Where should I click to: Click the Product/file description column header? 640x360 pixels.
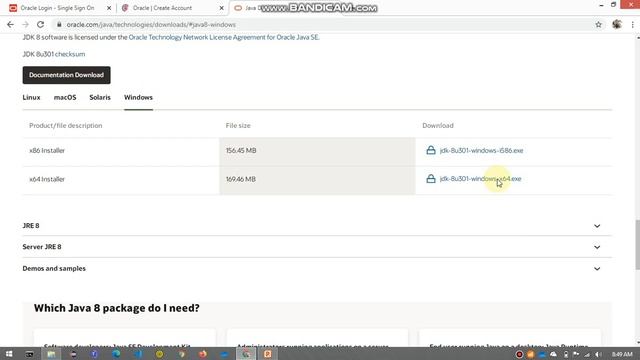tap(66, 125)
